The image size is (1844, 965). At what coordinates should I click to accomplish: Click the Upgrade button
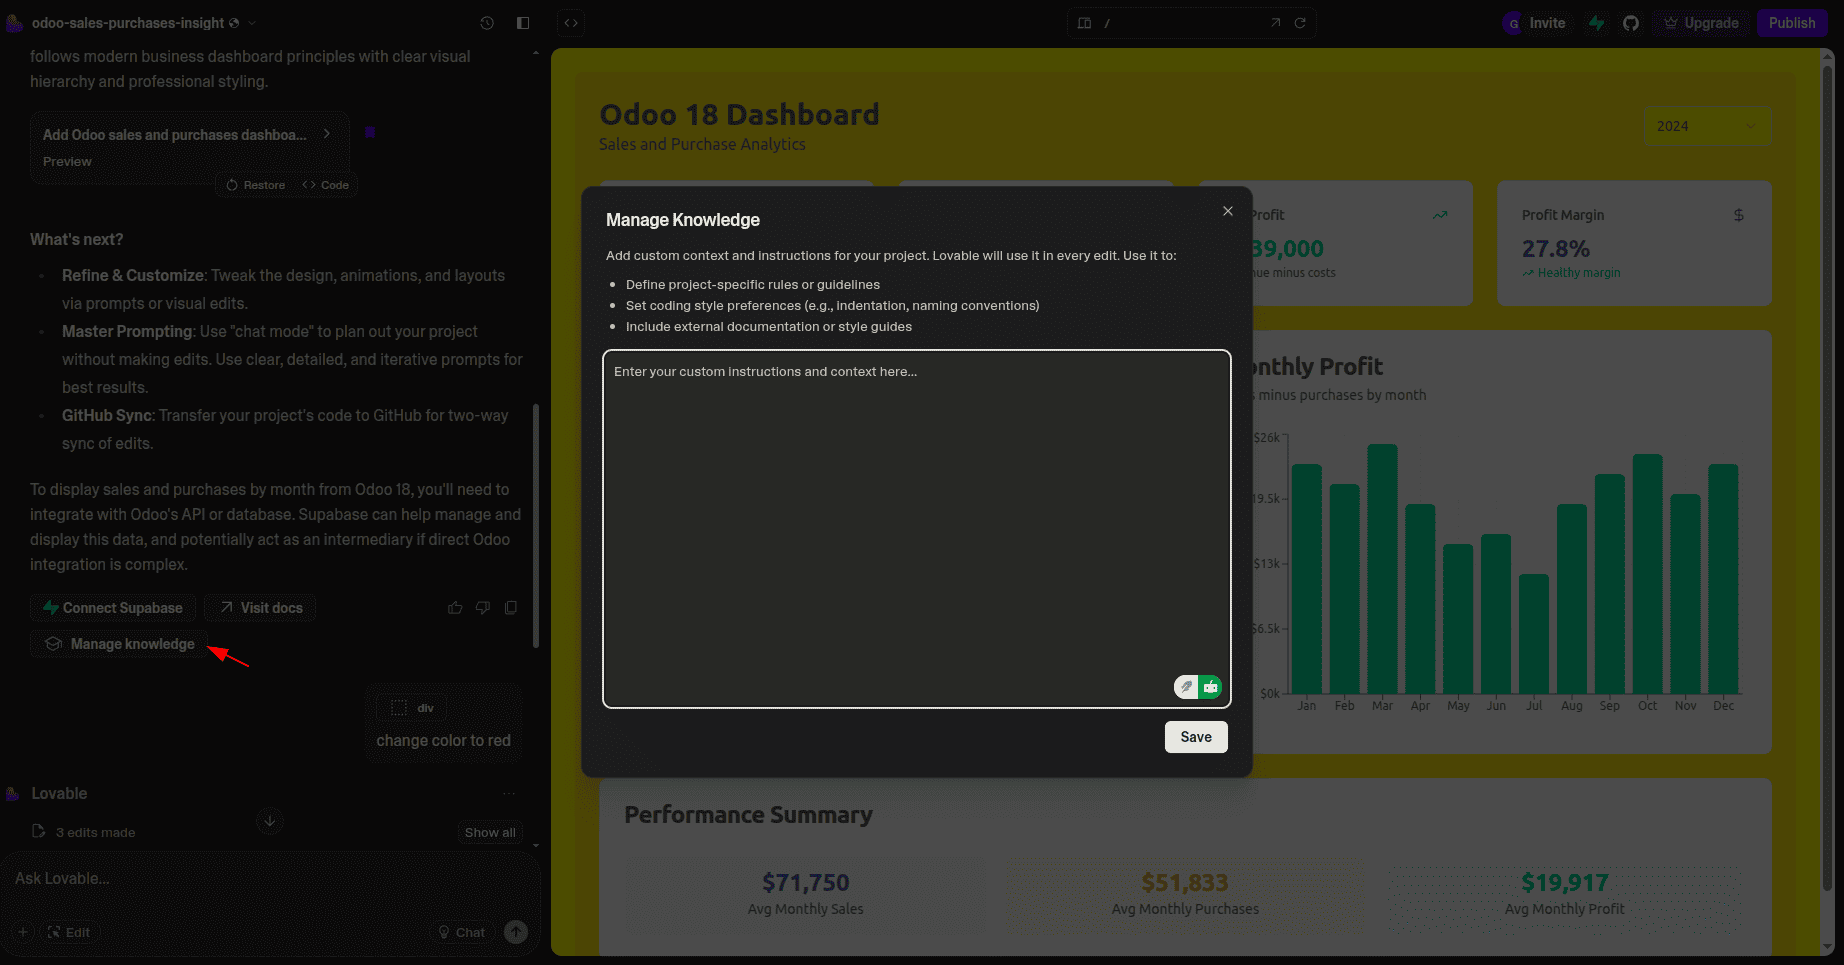pyautogui.click(x=1702, y=23)
